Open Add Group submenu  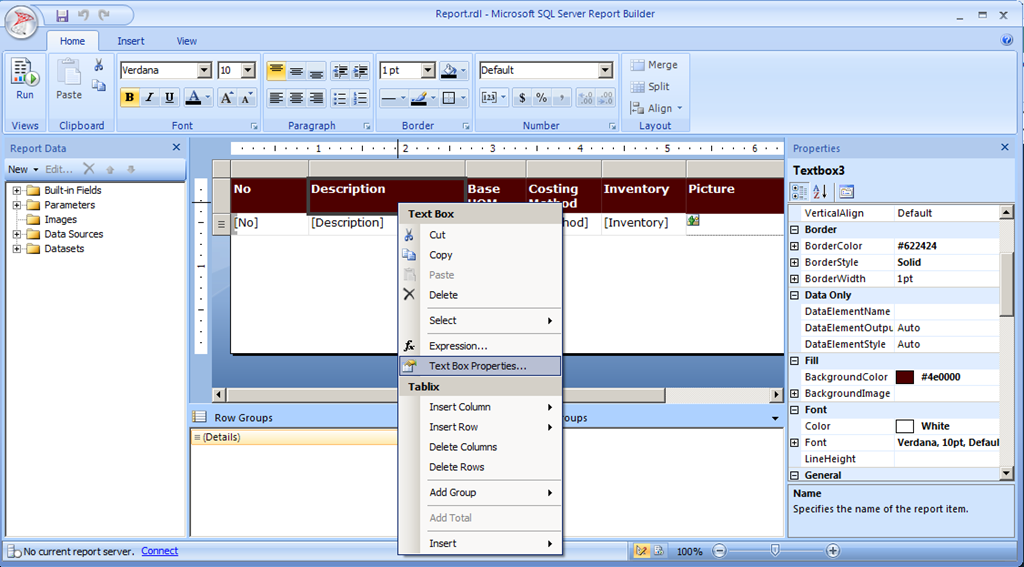(479, 493)
